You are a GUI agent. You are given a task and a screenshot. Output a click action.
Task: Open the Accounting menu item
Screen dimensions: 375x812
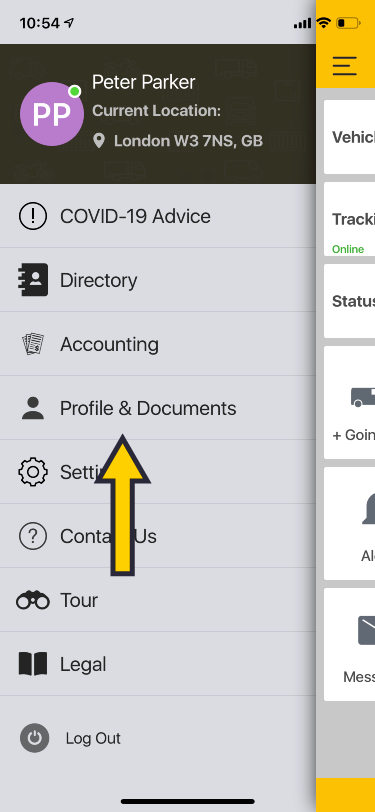pyautogui.click(x=158, y=344)
